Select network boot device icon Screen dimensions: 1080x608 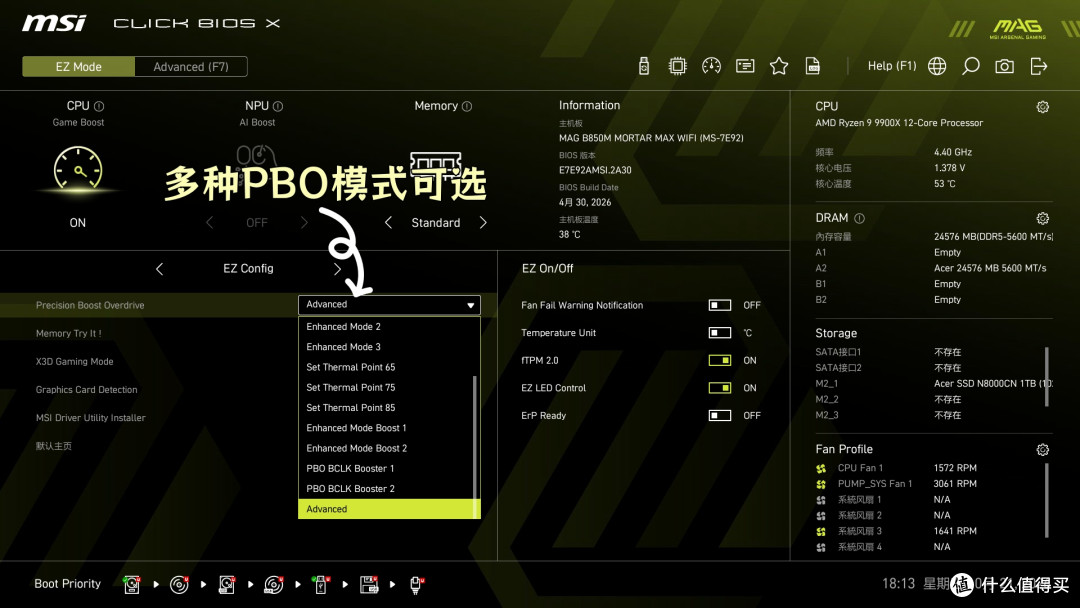pos(416,585)
